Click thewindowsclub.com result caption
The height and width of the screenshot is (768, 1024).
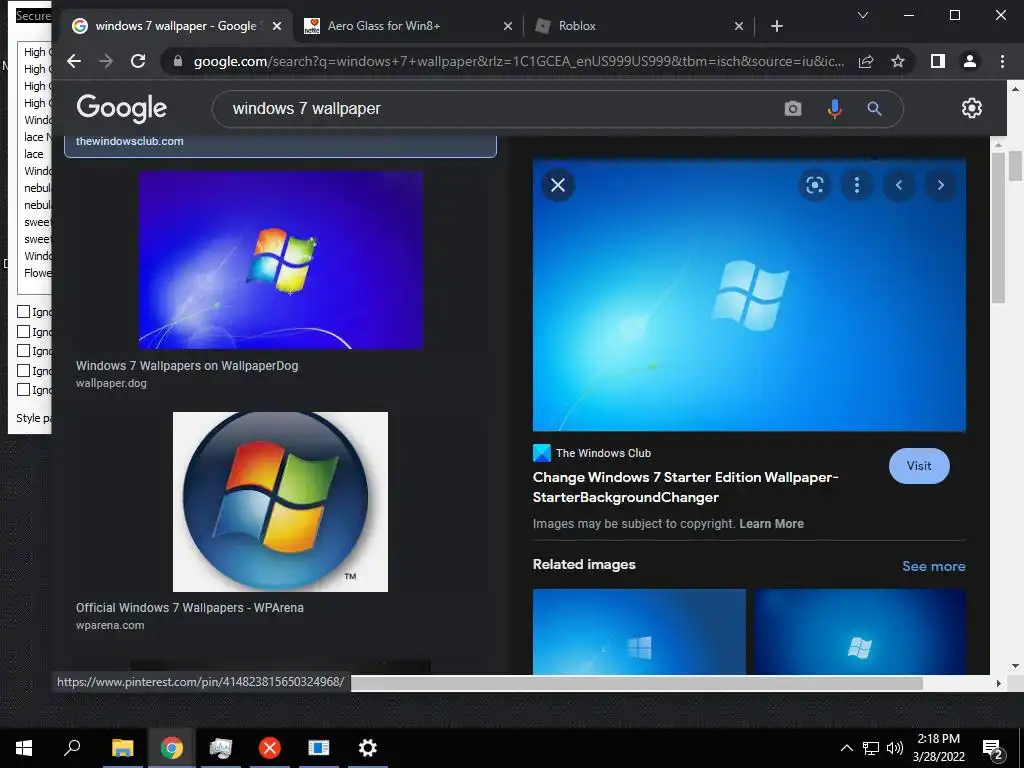point(129,141)
